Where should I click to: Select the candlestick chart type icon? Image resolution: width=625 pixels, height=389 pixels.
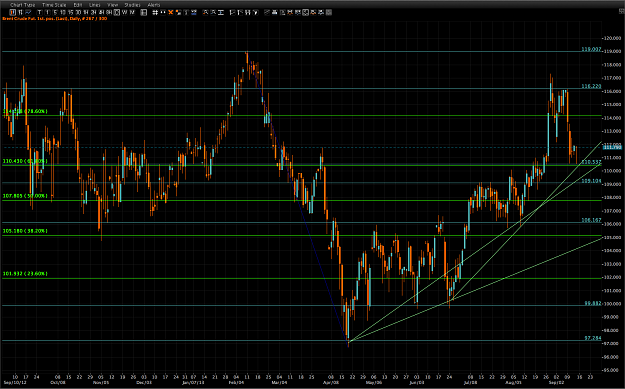click(13, 12)
